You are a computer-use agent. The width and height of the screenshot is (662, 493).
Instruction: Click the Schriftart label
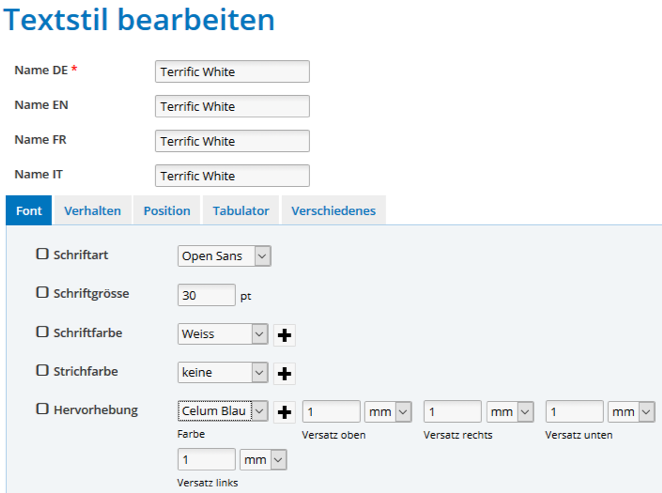81,255
